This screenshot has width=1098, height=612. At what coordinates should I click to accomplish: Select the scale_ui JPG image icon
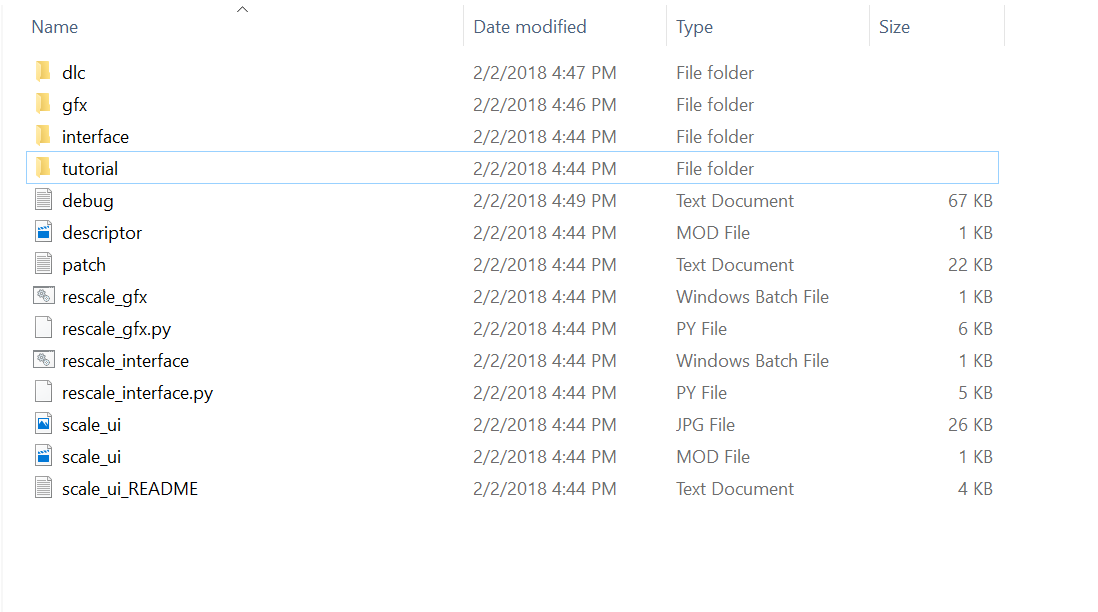point(43,425)
